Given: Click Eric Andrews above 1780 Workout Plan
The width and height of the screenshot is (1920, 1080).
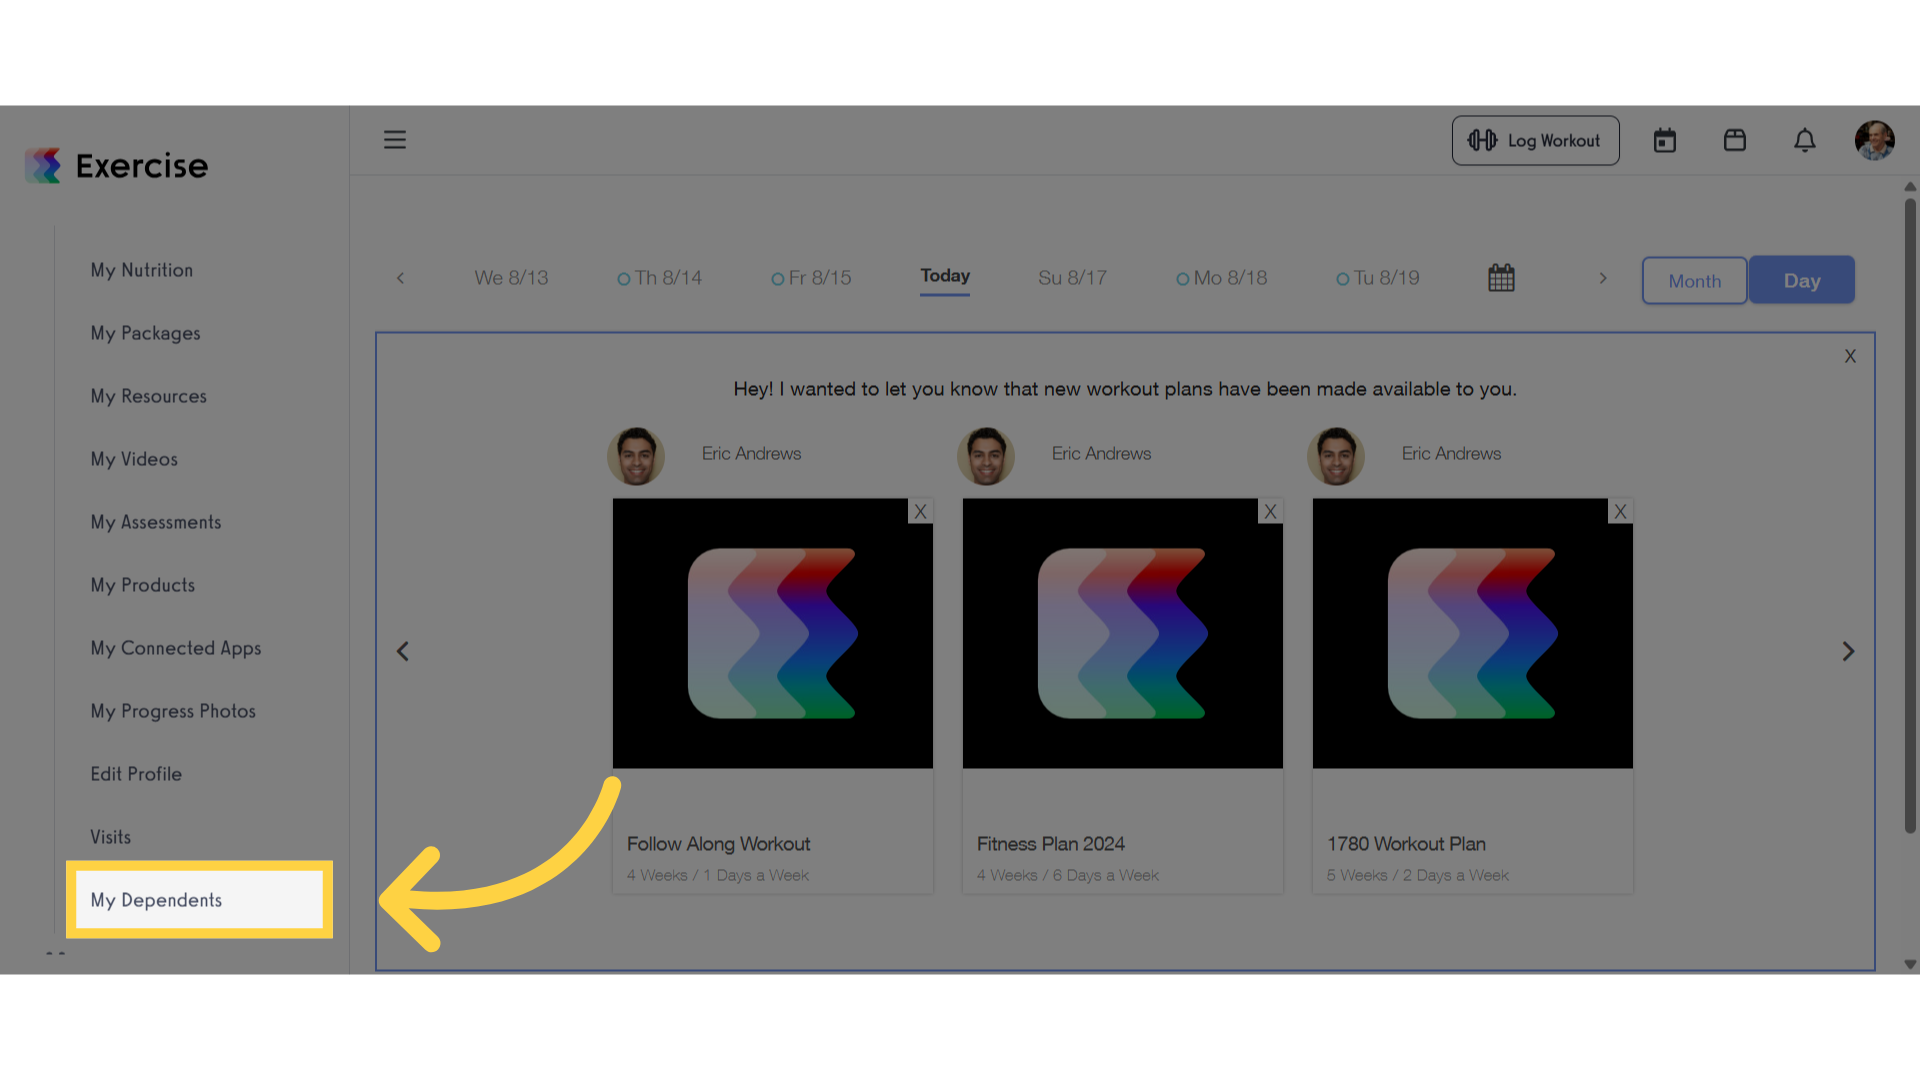Looking at the screenshot, I should point(1451,454).
